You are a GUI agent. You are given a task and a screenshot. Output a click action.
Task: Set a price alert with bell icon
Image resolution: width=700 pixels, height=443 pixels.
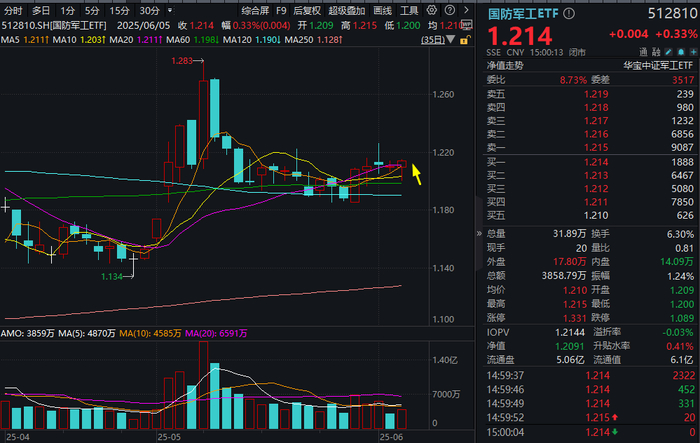pyautogui.click(x=681, y=52)
